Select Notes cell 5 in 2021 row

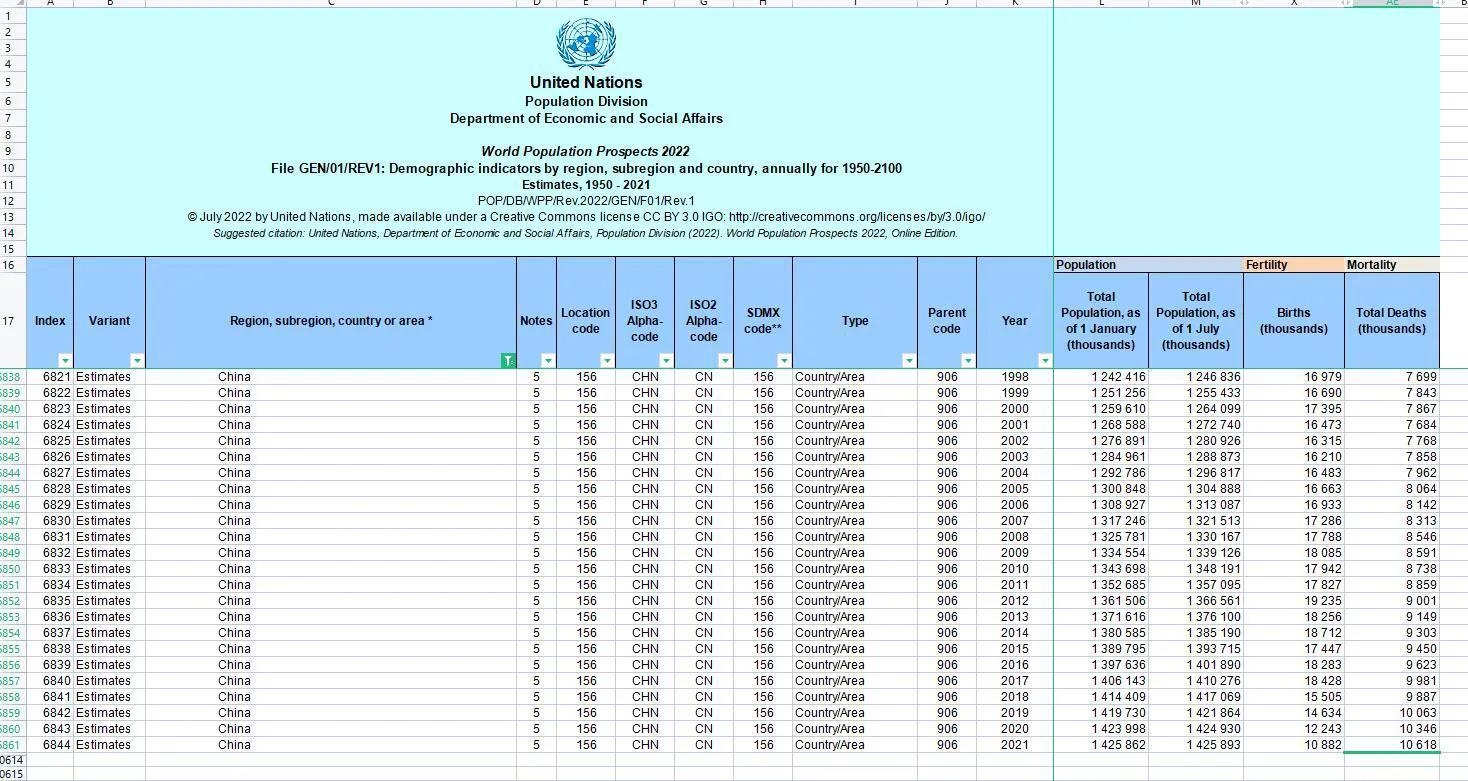click(x=536, y=745)
